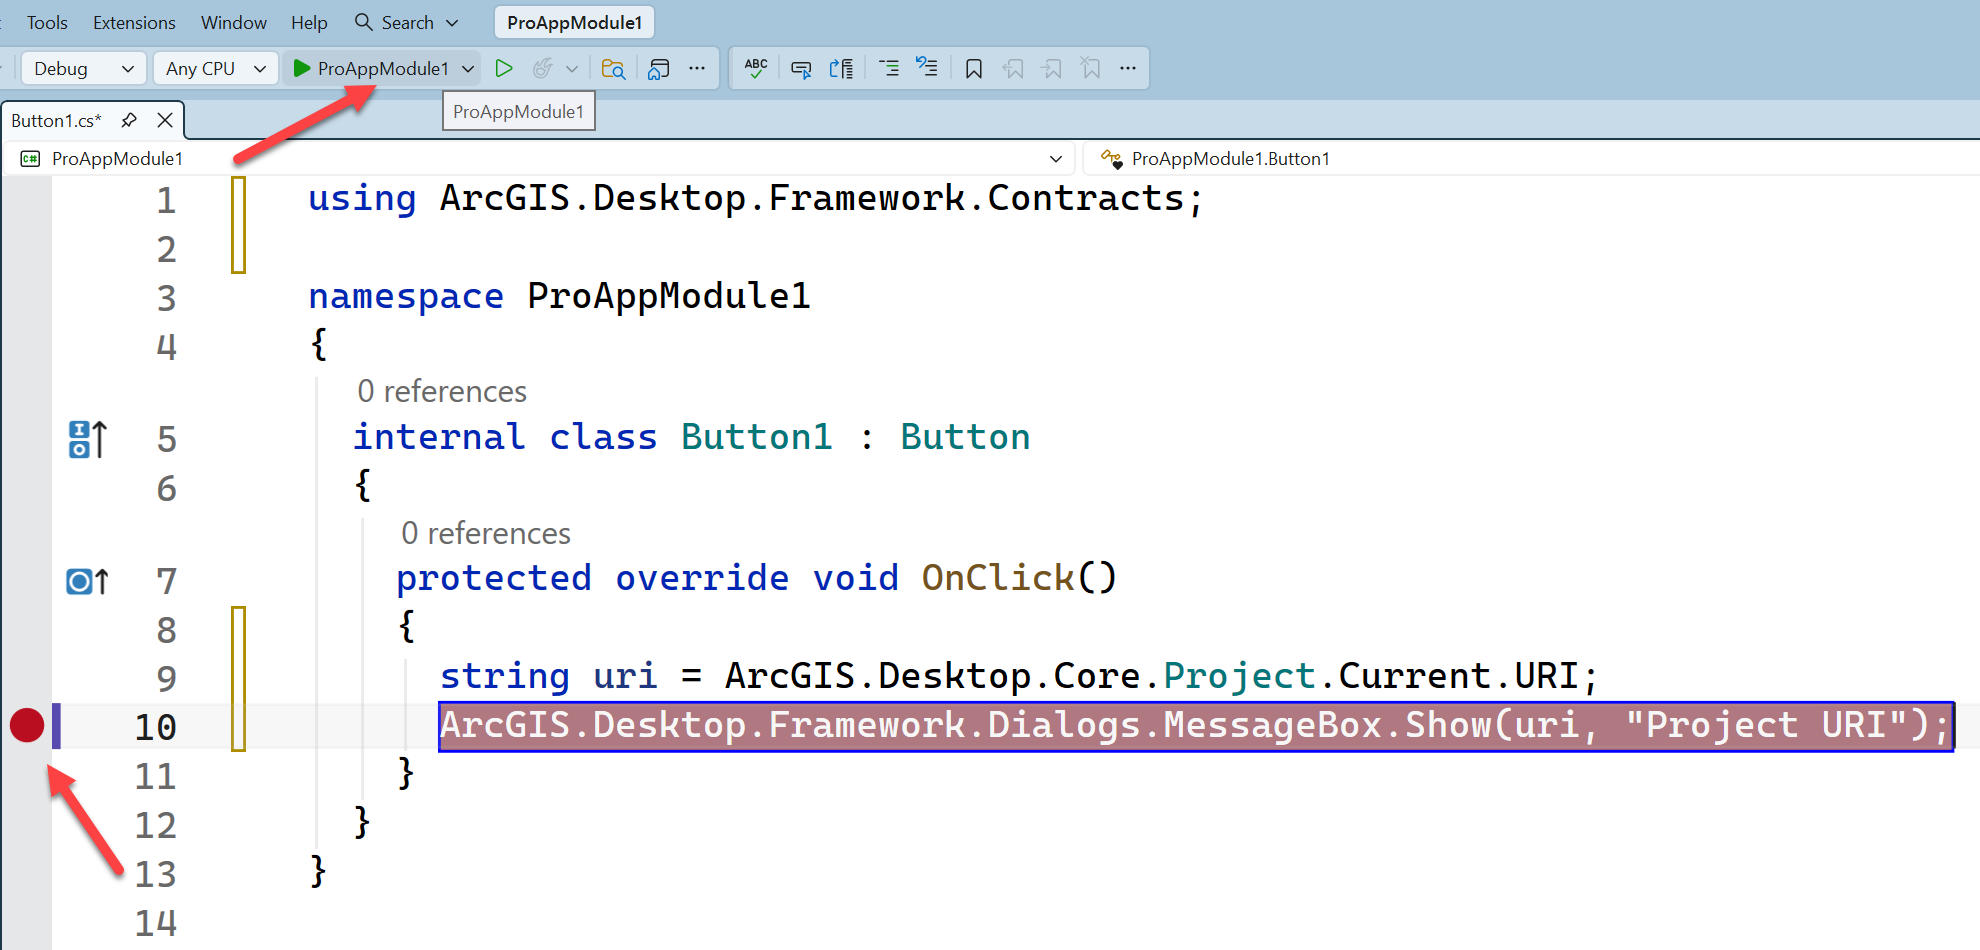Click line number 12 in the gutter
1980x950 pixels.
[x=156, y=825]
